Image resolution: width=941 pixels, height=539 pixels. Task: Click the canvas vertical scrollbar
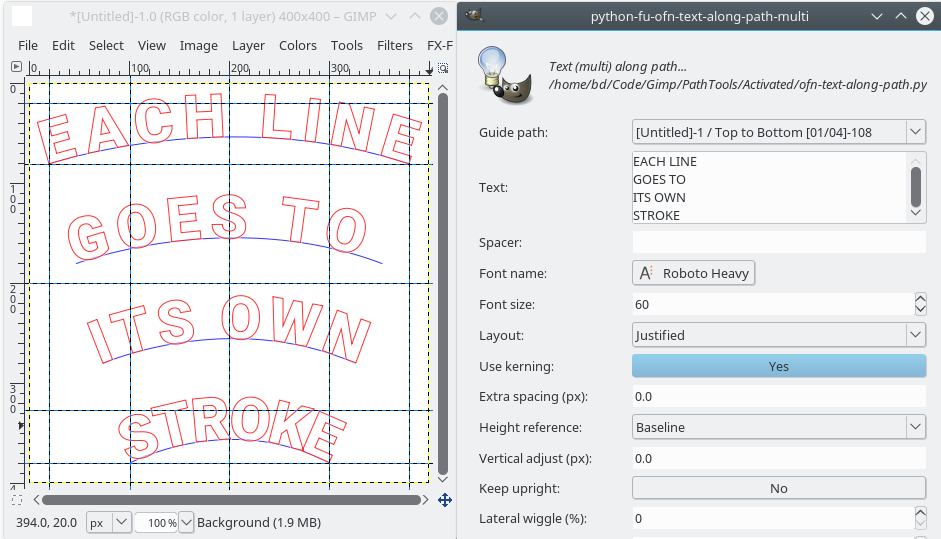tap(443, 284)
